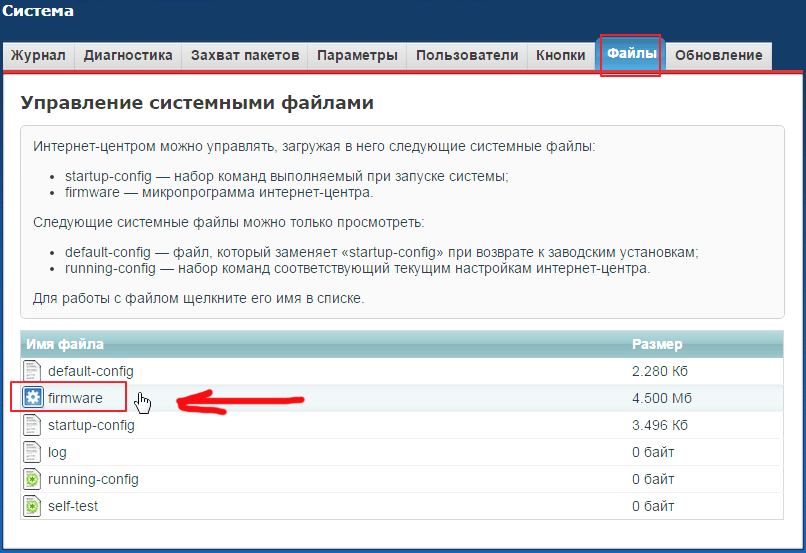The height and width of the screenshot is (553, 806).
Task: Click the running-config green icon
Action: (32, 479)
